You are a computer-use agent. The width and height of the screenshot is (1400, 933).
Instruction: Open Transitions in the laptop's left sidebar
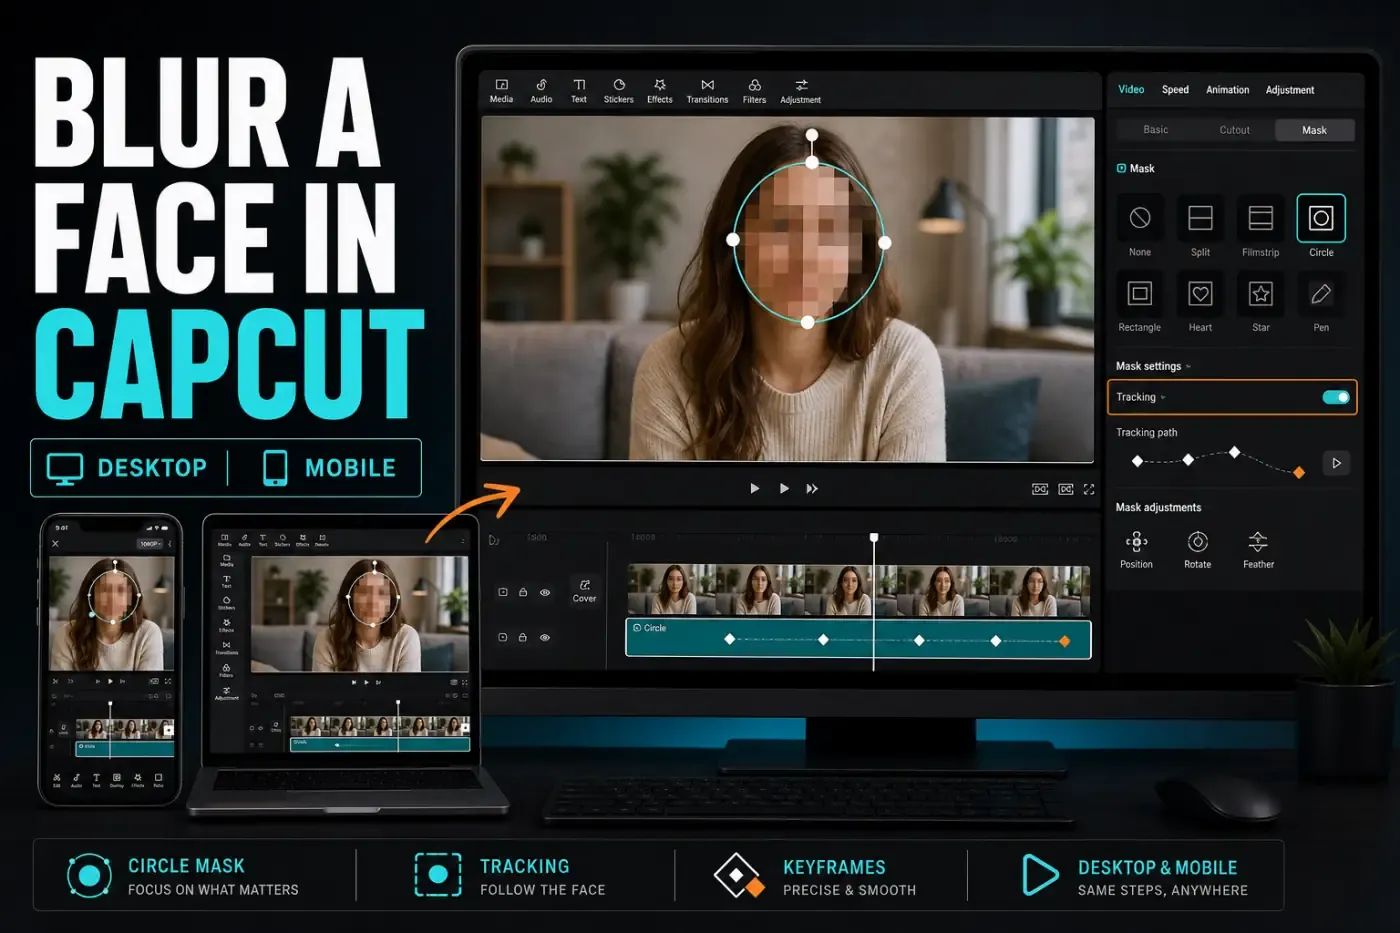(x=227, y=648)
